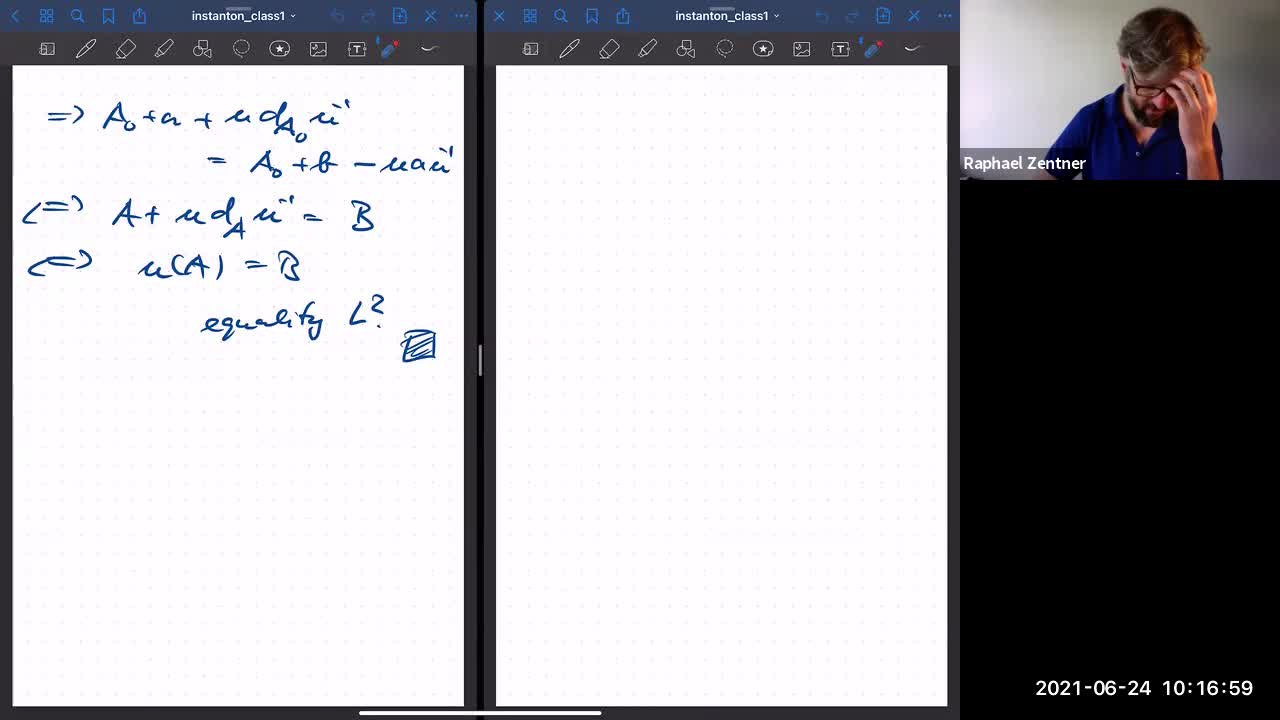
Task: Open Elements sticker tool in right pane
Action: point(763,49)
